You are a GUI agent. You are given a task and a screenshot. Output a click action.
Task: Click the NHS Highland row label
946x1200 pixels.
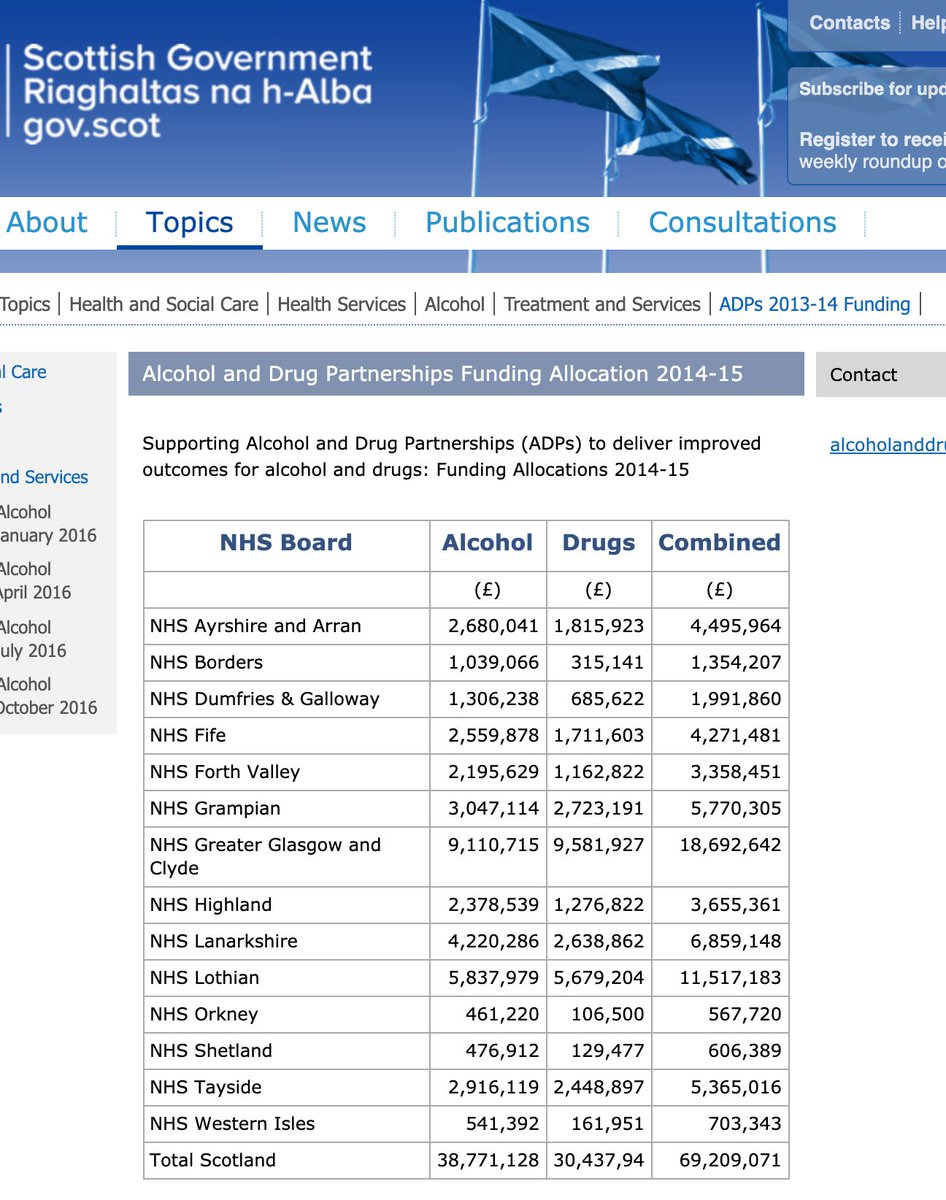tap(211, 905)
